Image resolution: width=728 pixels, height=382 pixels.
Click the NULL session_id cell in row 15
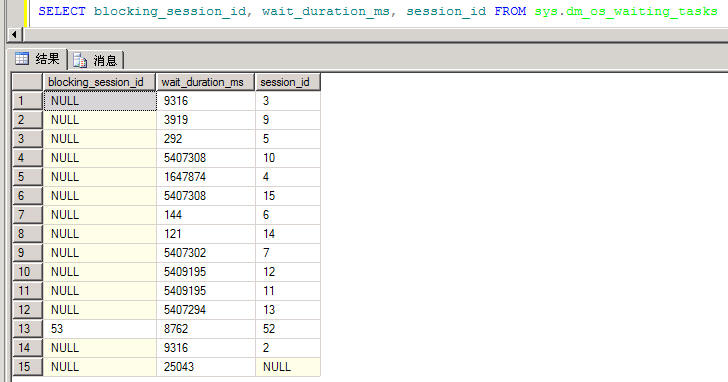point(288,367)
